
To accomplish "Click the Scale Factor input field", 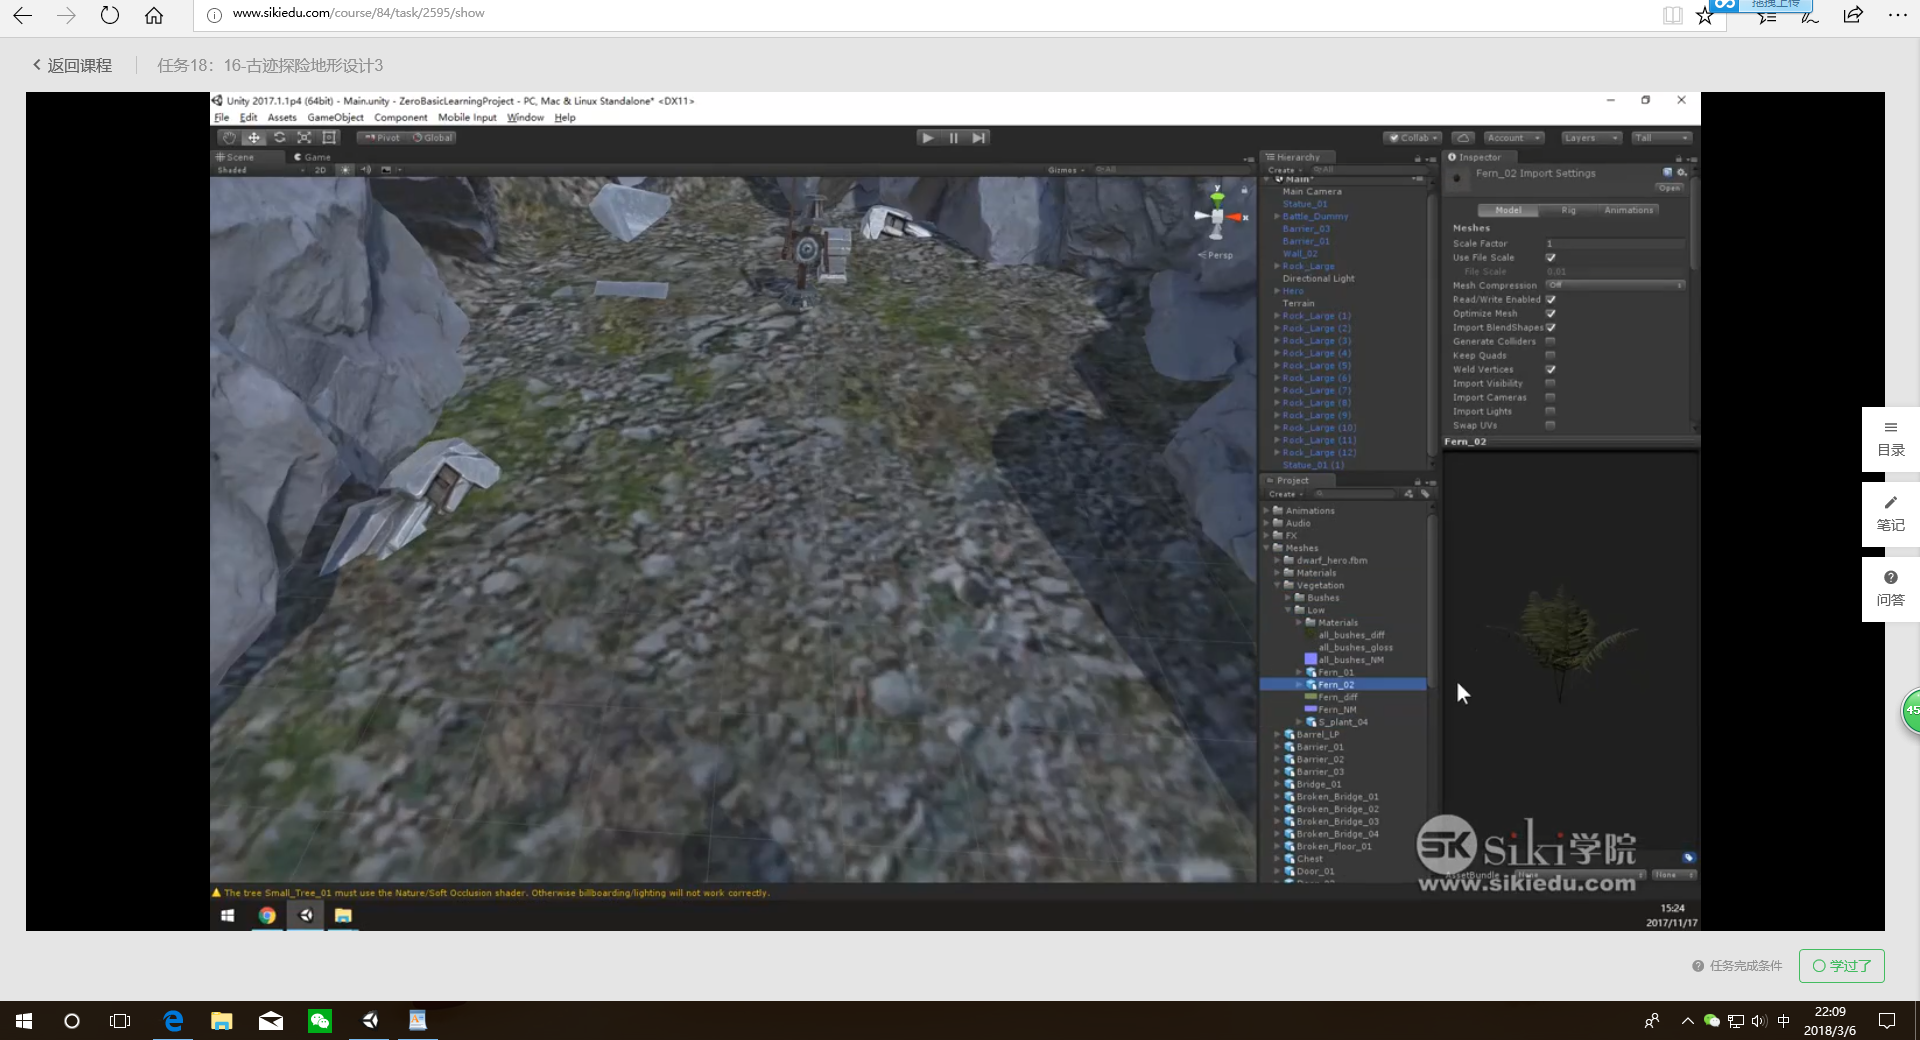I will [1615, 244].
